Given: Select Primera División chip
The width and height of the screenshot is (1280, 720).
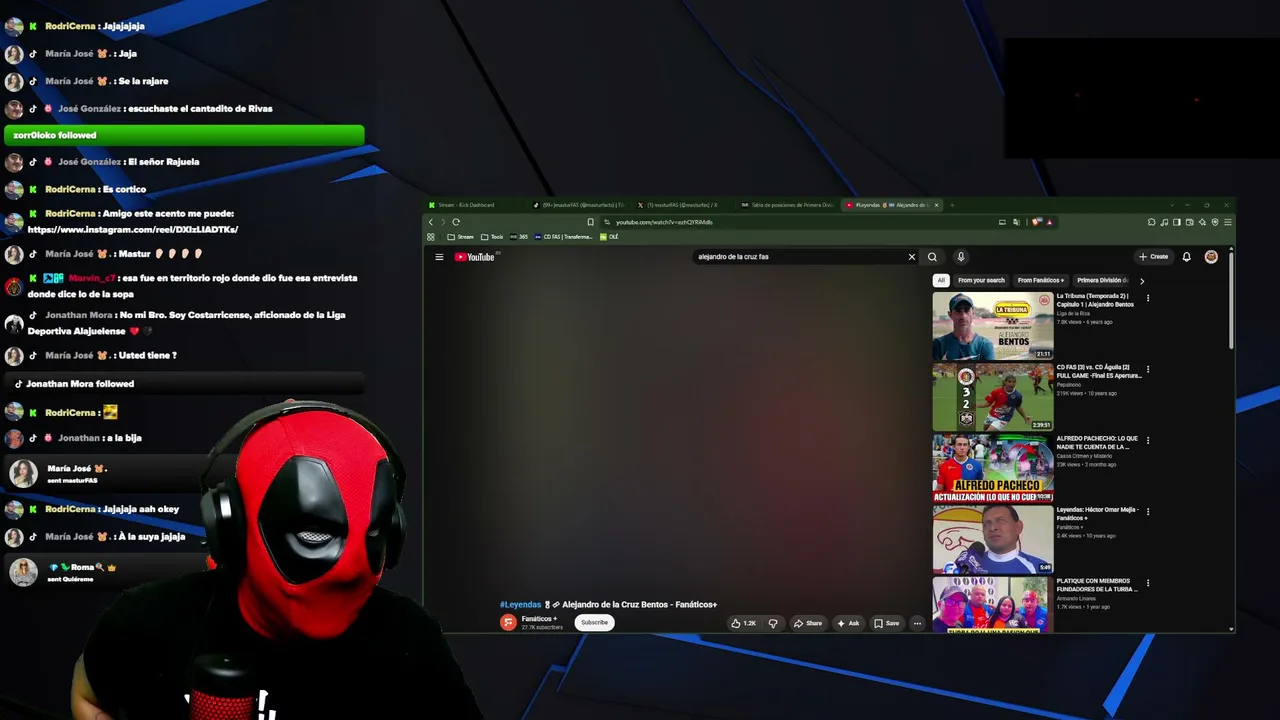Looking at the screenshot, I should (1102, 280).
